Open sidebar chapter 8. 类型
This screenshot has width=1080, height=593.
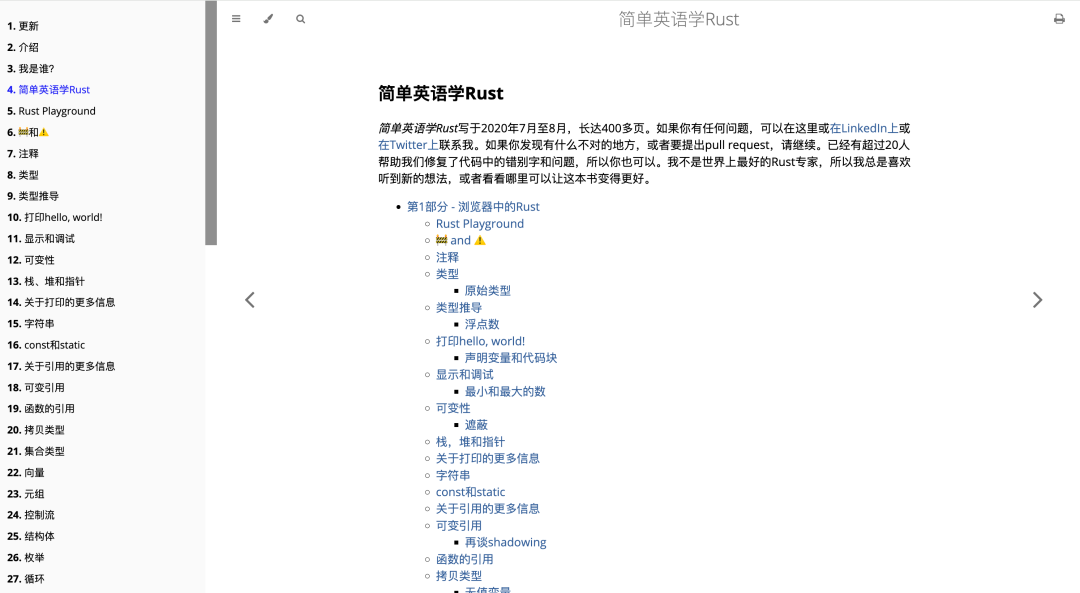pos(23,175)
